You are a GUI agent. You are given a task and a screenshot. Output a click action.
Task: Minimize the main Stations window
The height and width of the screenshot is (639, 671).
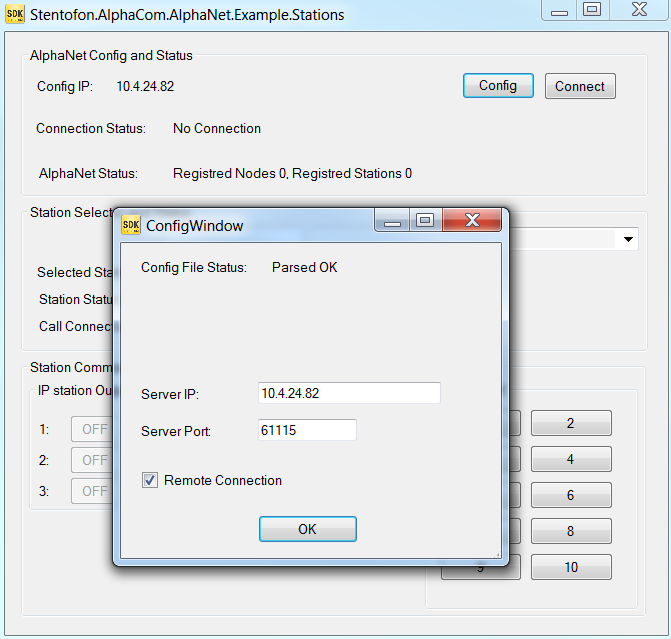coord(559,9)
